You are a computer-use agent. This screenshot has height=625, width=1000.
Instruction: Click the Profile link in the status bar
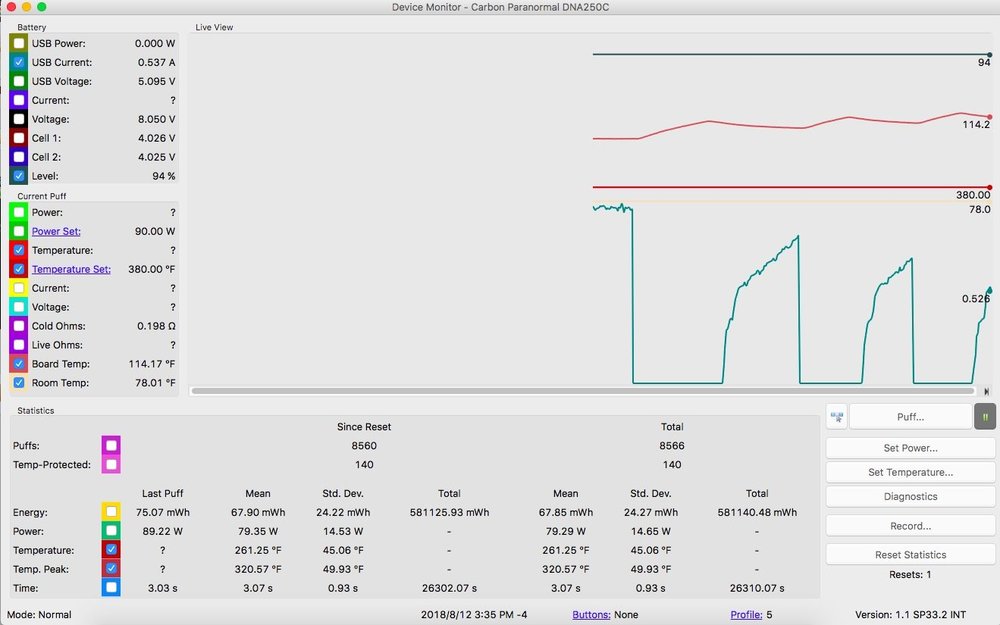[x=746, y=614]
